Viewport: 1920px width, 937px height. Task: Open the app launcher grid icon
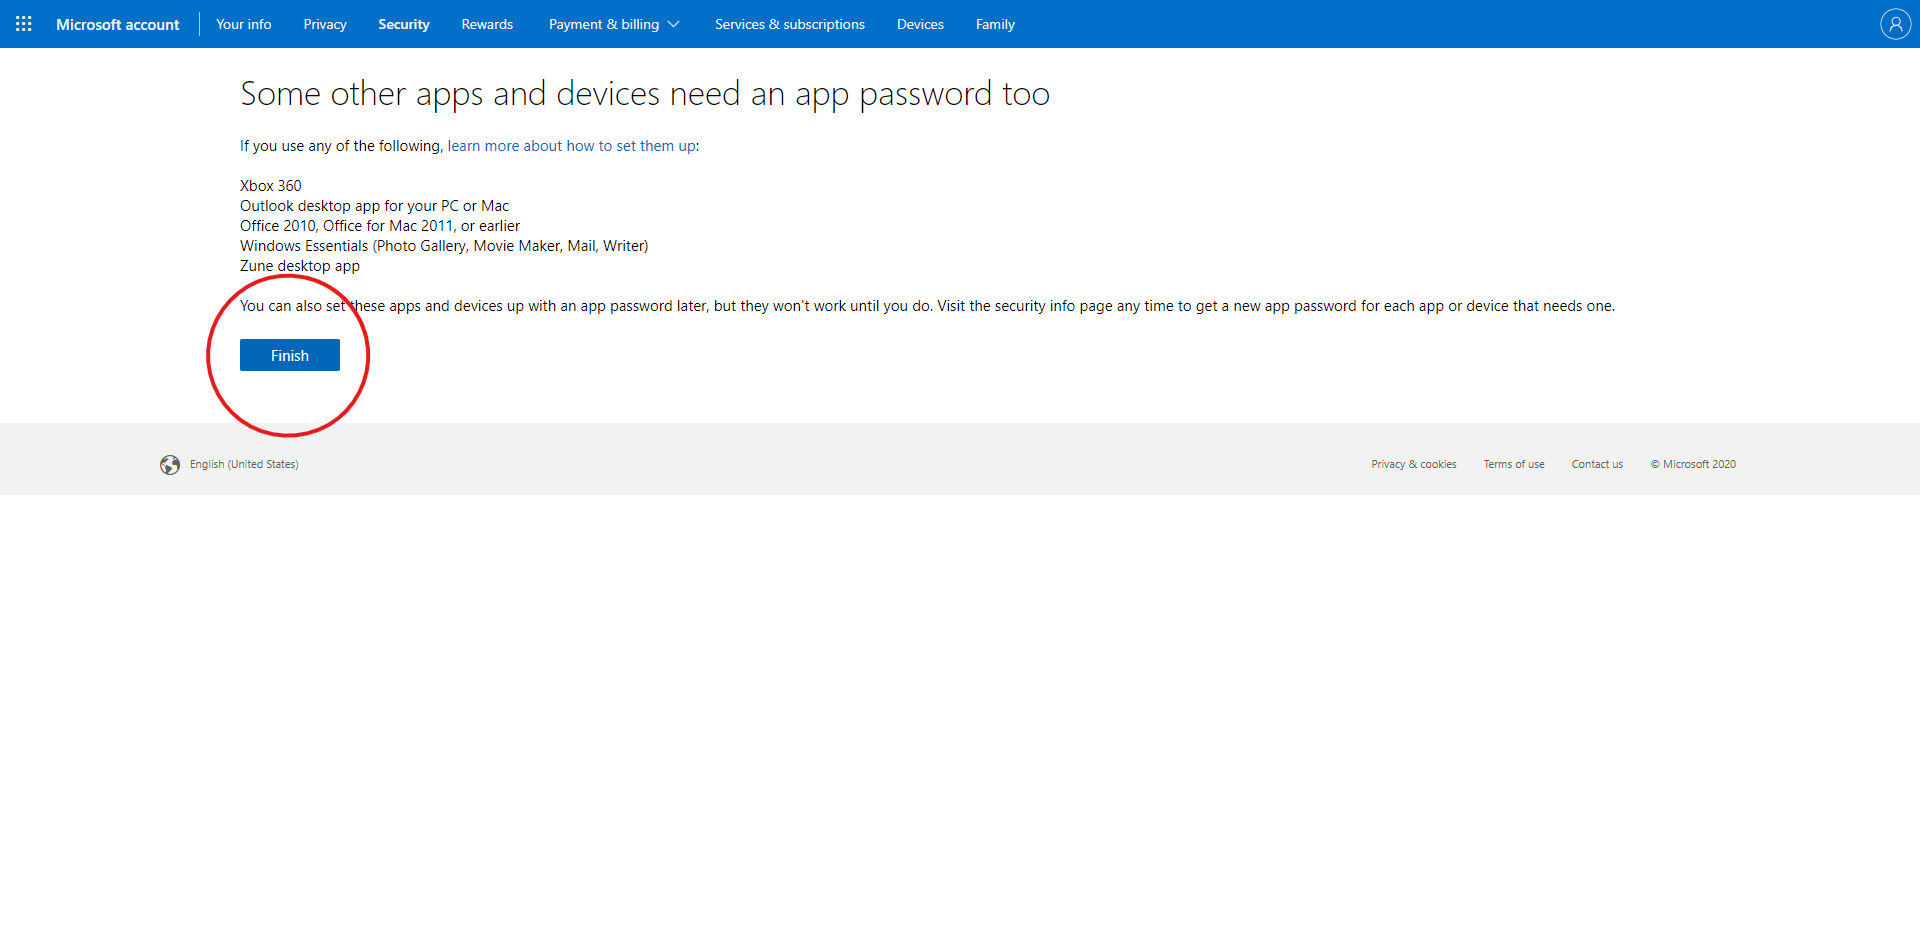[24, 24]
